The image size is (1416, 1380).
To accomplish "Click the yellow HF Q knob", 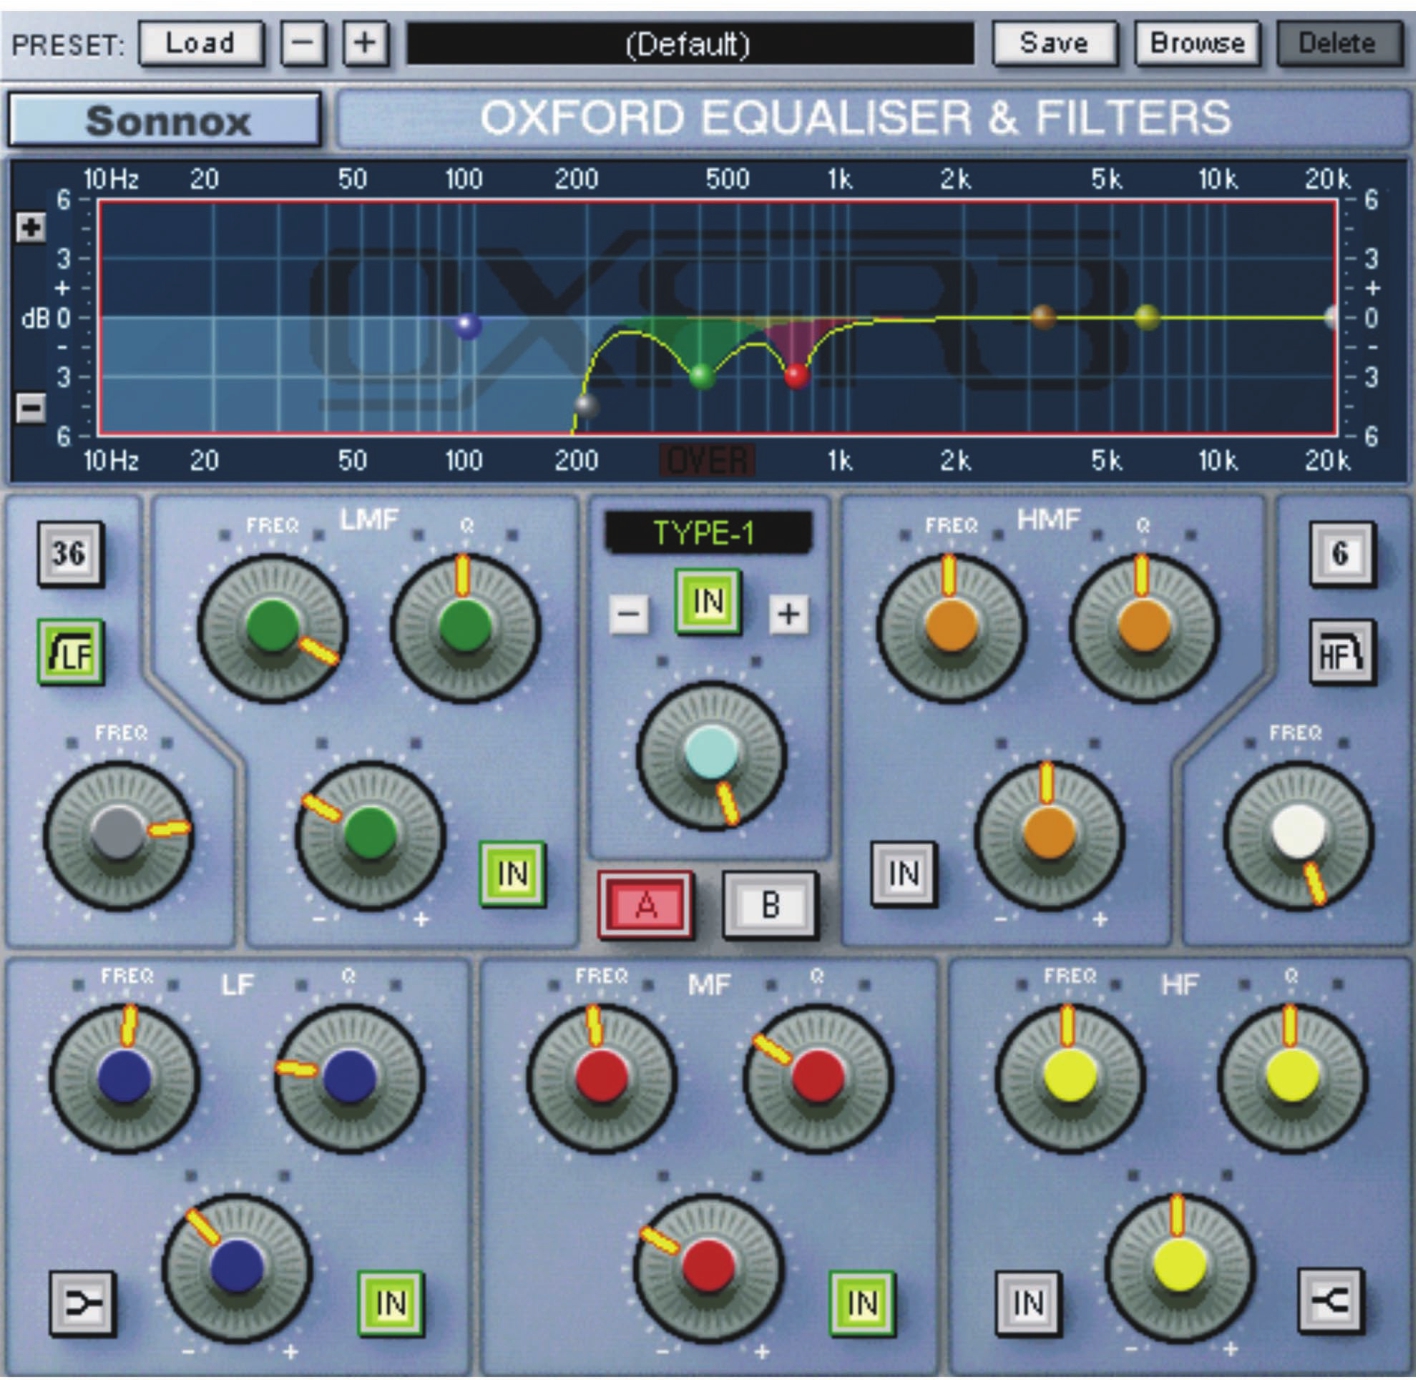I will [x=1293, y=1079].
